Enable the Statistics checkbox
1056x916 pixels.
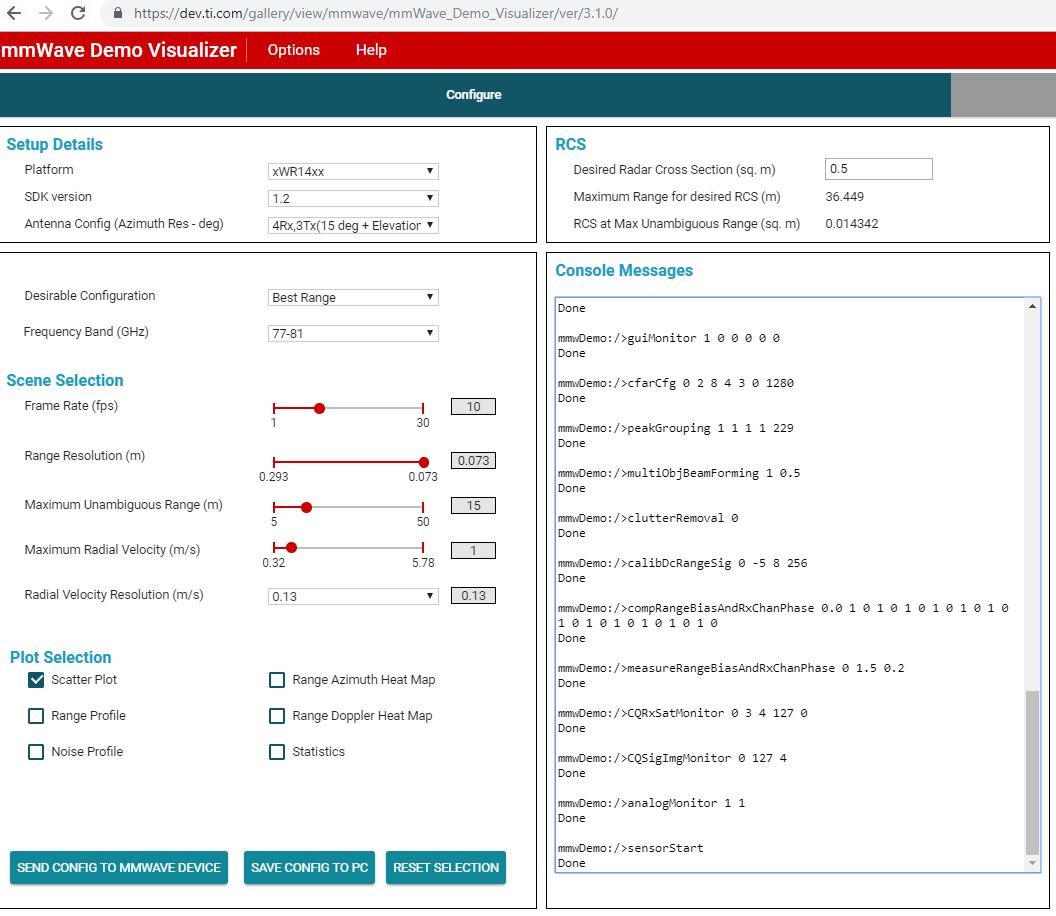(x=277, y=752)
